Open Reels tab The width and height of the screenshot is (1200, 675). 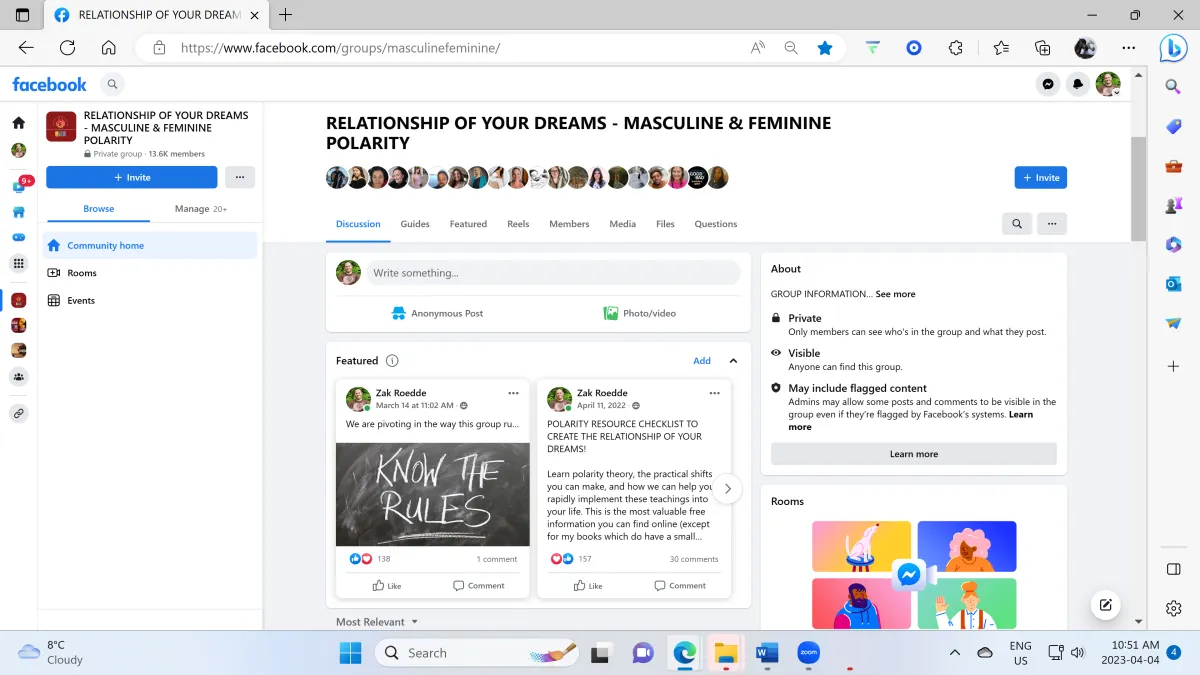[518, 224]
